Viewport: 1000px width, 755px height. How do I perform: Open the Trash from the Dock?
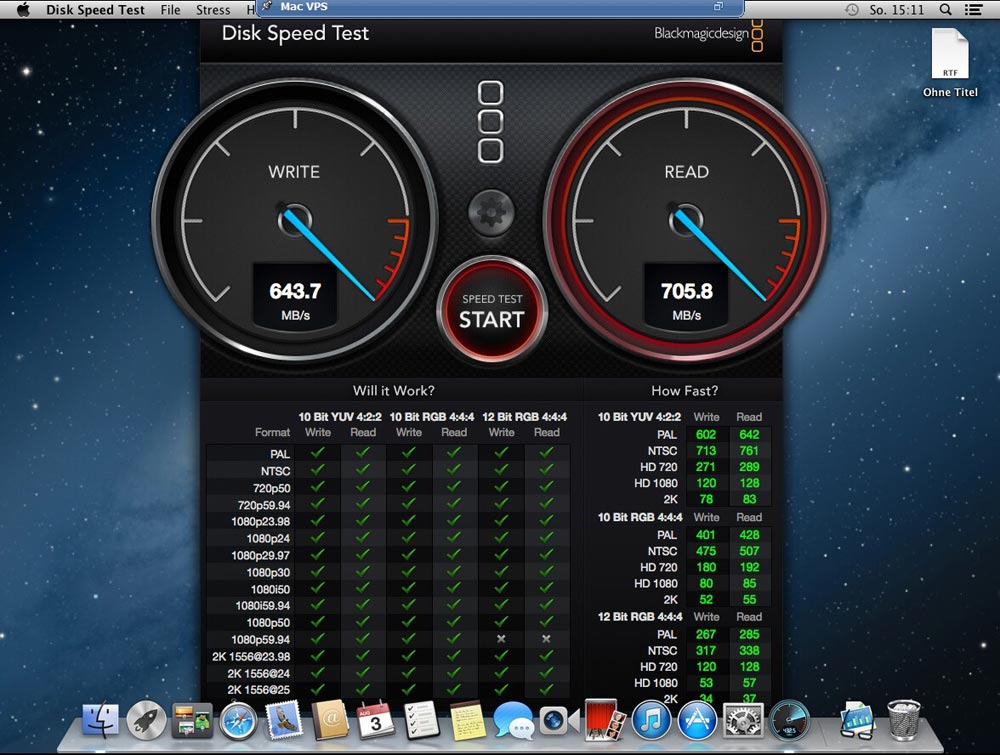tap(904, 721)
